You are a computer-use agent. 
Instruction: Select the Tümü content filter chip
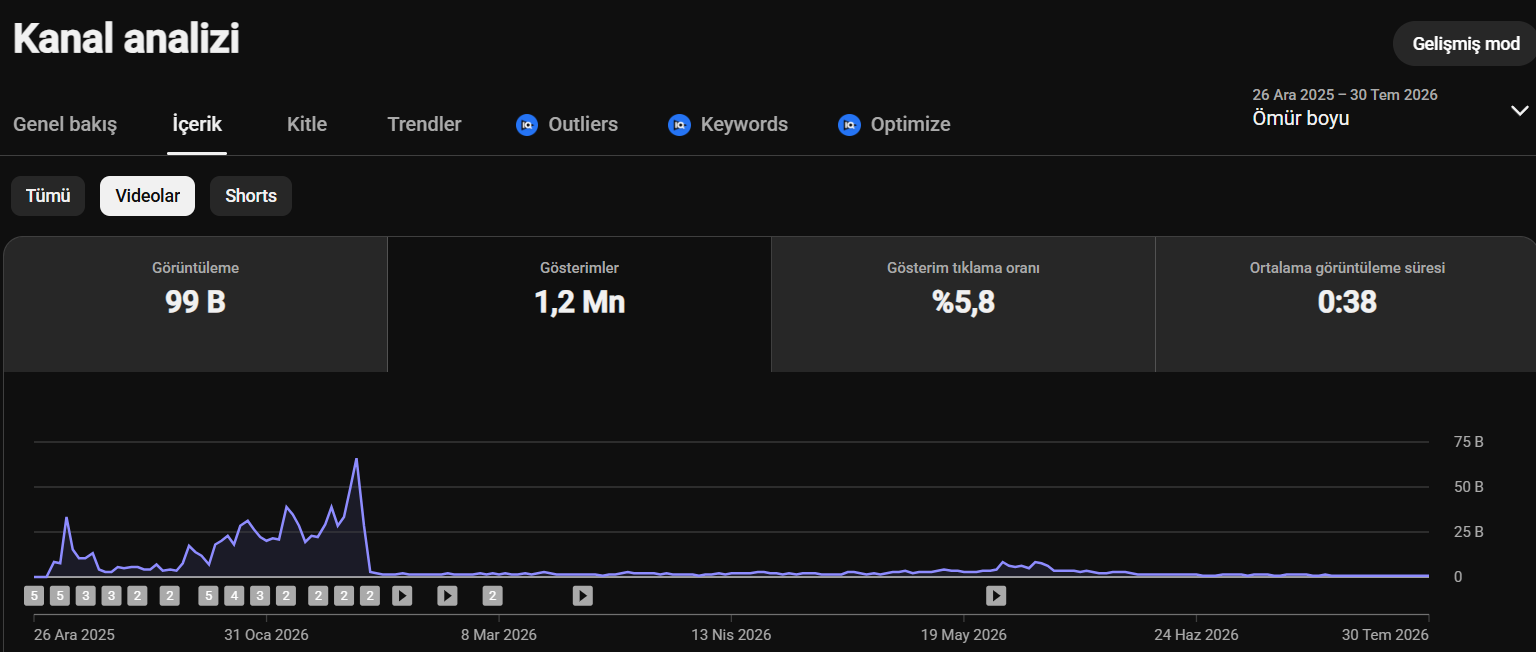(x=48, y=196)
